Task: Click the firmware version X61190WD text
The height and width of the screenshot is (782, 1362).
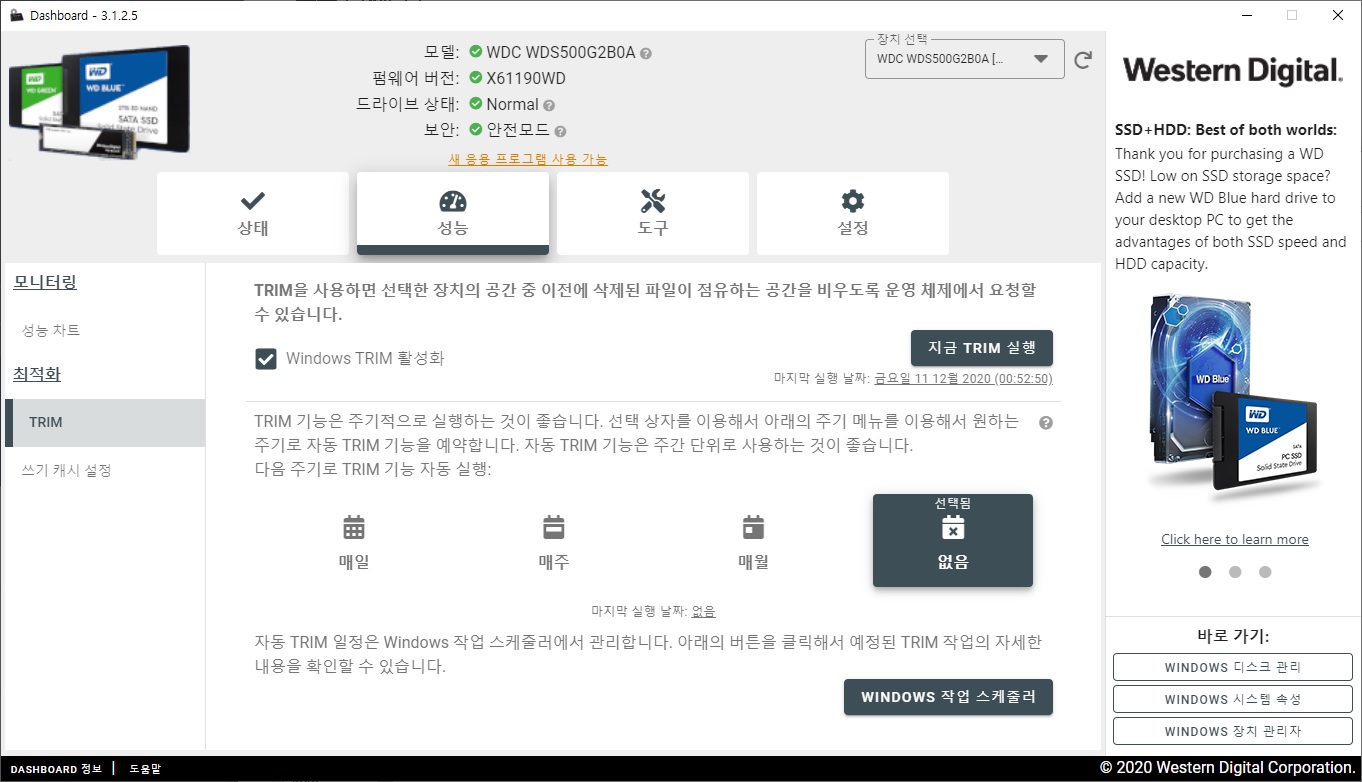Action: pos(527,78)
